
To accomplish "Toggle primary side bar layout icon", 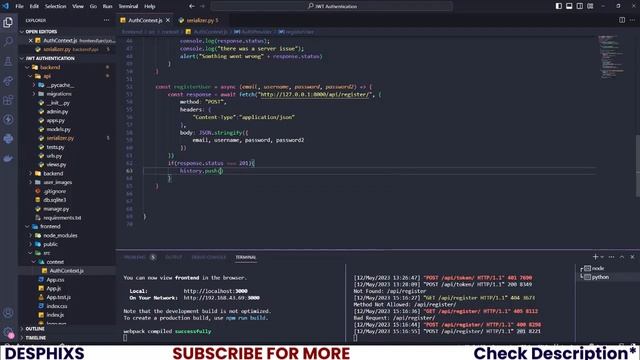I will tap(558, 6).
